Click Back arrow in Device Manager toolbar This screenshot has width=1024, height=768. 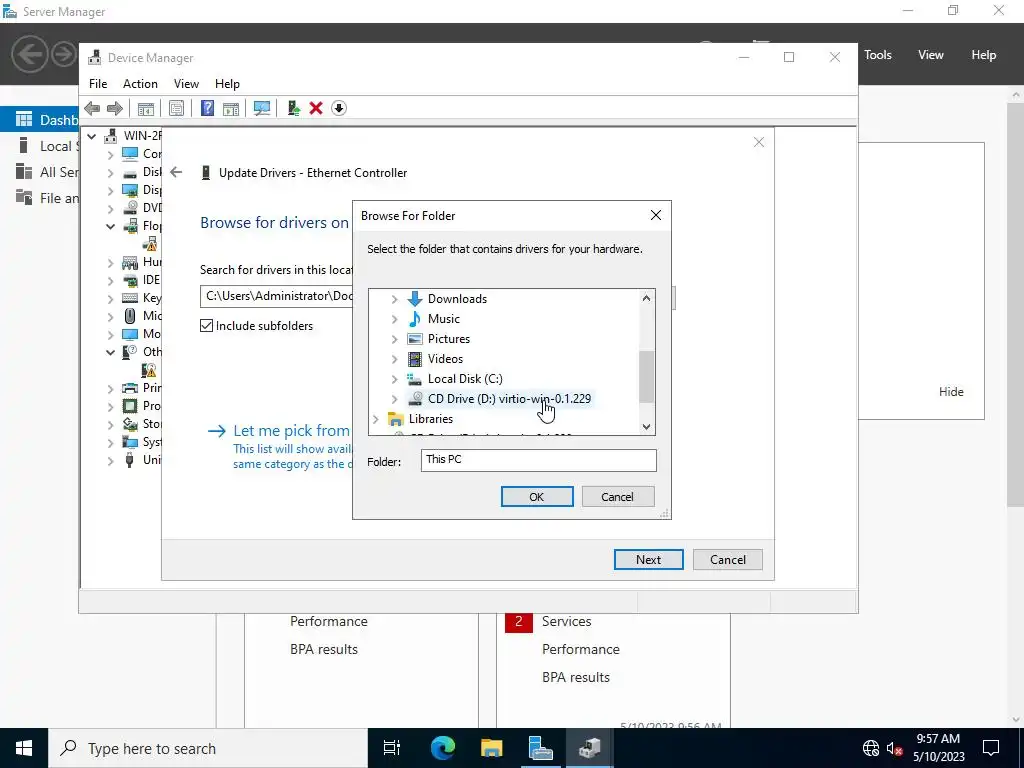(x=92, y=108)
